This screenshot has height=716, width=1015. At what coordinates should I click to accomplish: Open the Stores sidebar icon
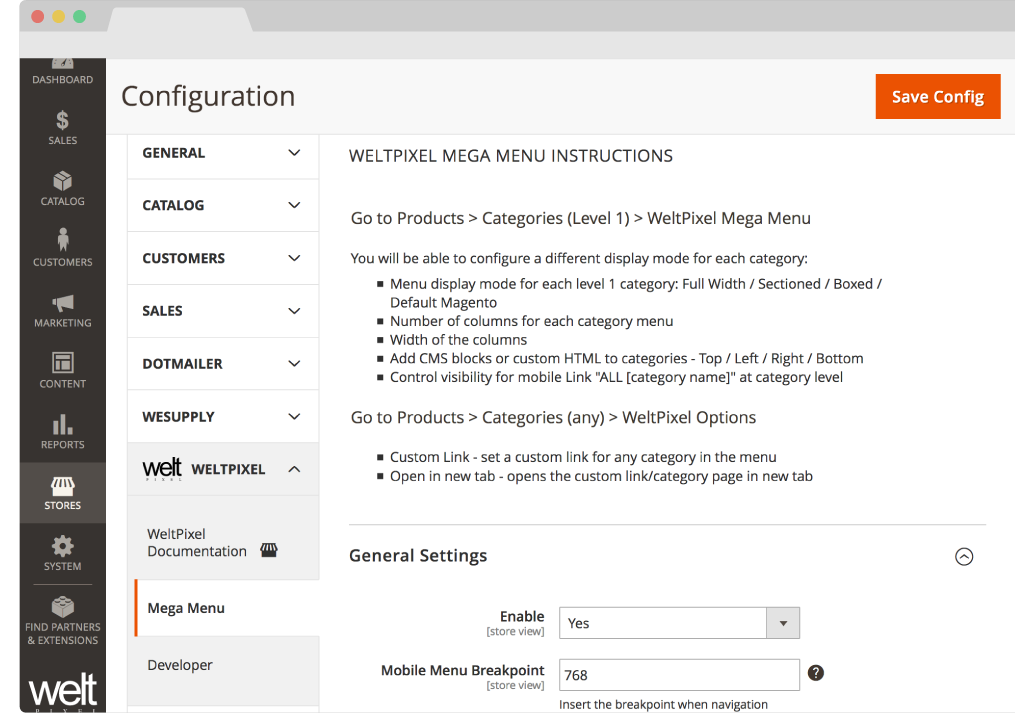click(62, 488)
